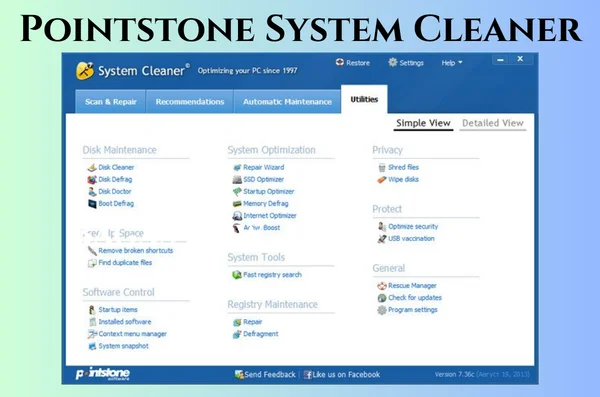Open the Startup Optimizer link

click(x=269, y=191)
